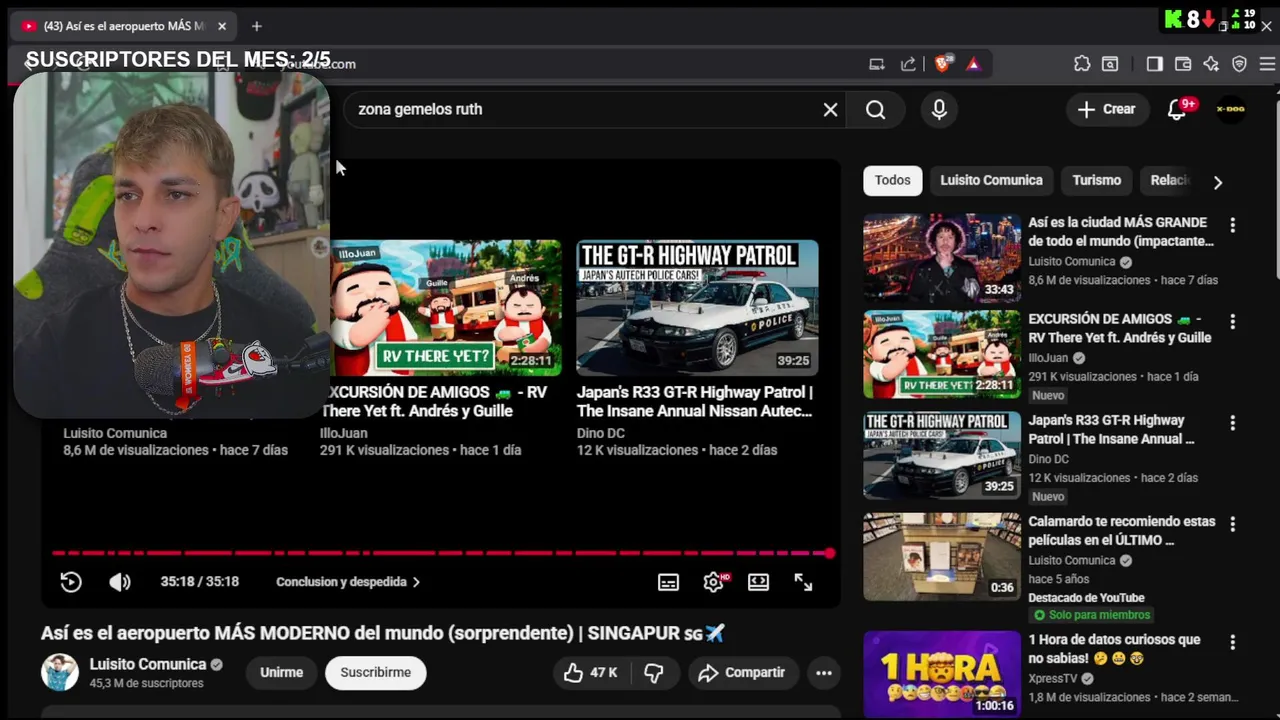The width and height of the screenshot is (1280, 720).
Task: Click the magnifier search button
Action: pyautogui.click(x=876, y=110)
